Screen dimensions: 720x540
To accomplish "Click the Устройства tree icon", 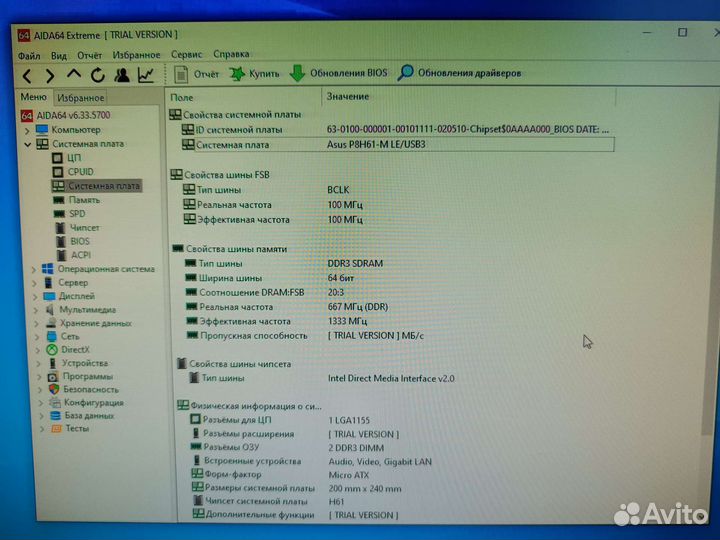I will 53,363.
